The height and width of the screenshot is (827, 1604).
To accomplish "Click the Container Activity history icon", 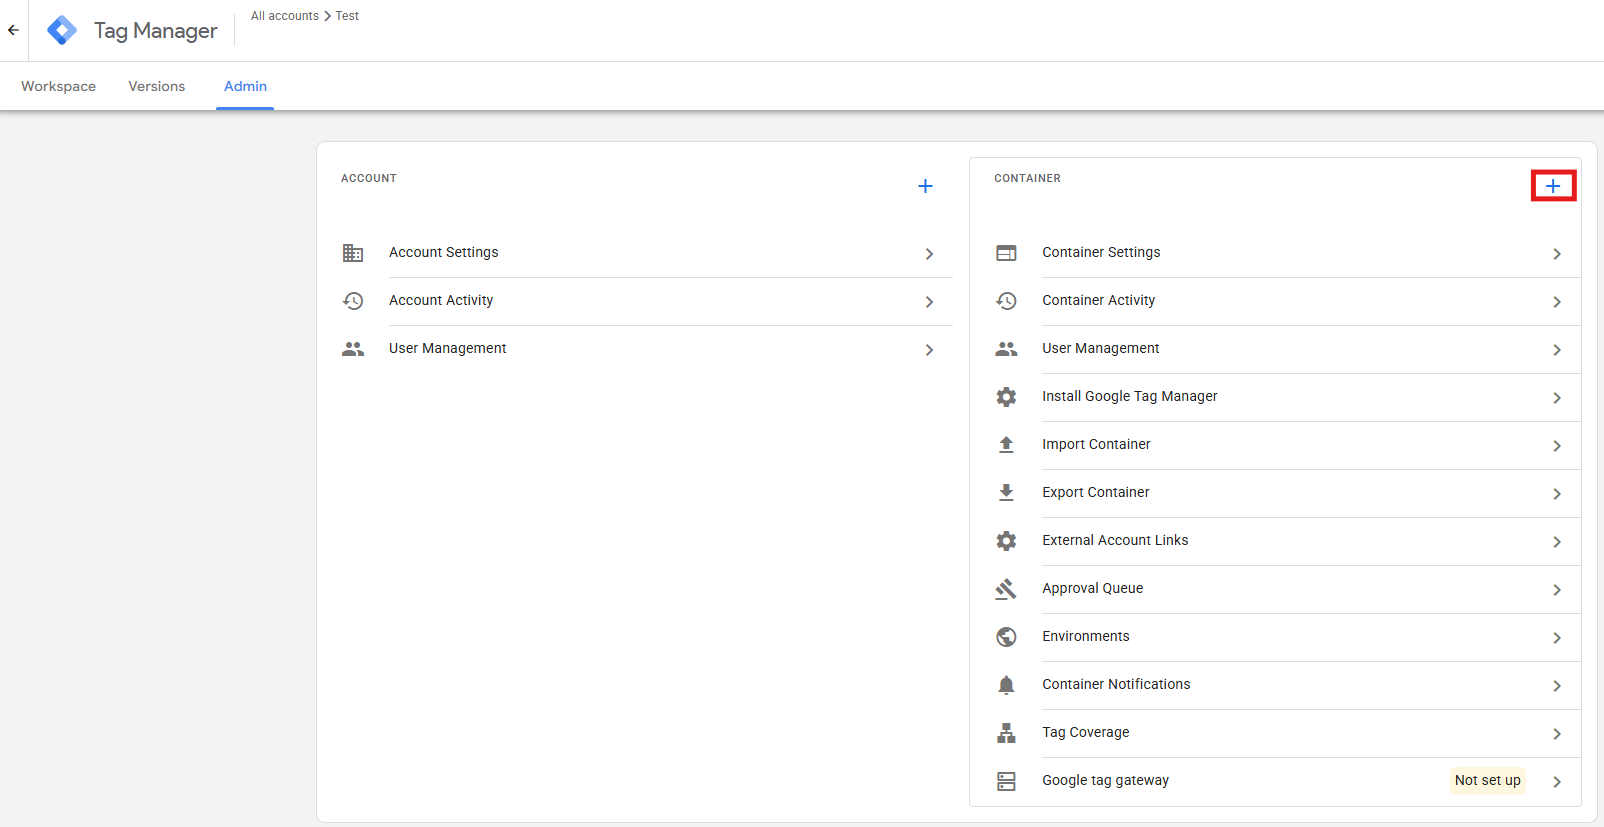I will [1006, 301].
